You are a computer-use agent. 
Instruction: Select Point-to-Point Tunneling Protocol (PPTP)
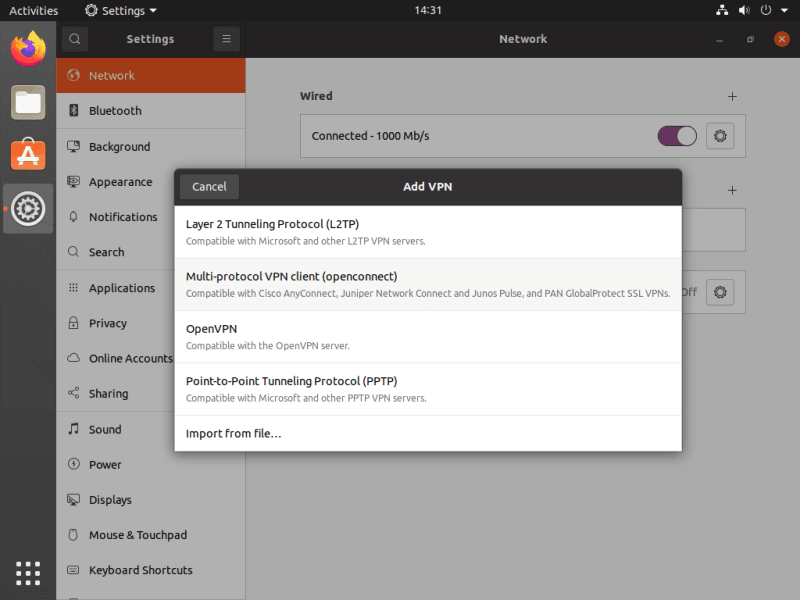point(428,389)
